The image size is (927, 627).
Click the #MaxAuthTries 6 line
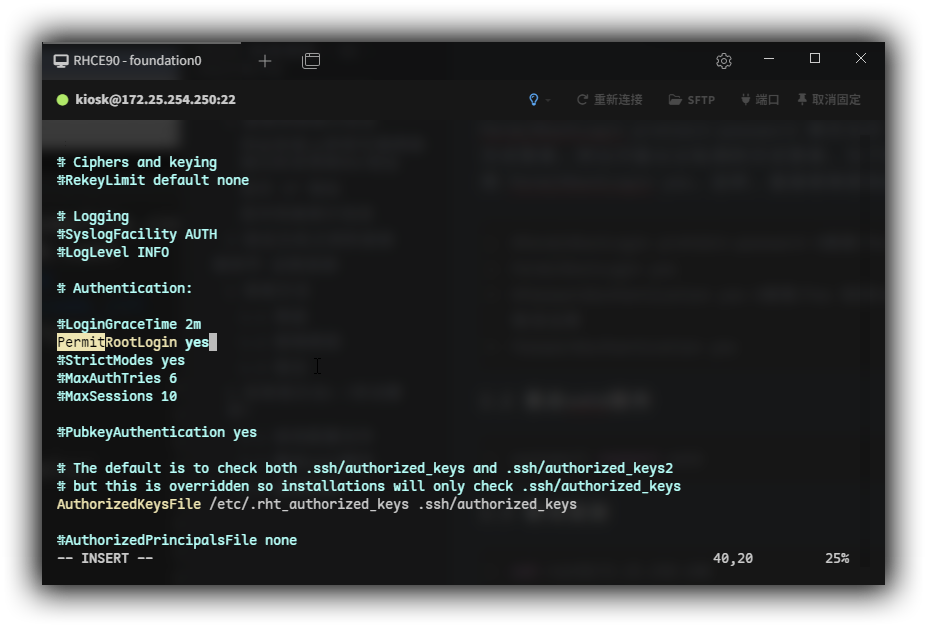tap(117, 378)
